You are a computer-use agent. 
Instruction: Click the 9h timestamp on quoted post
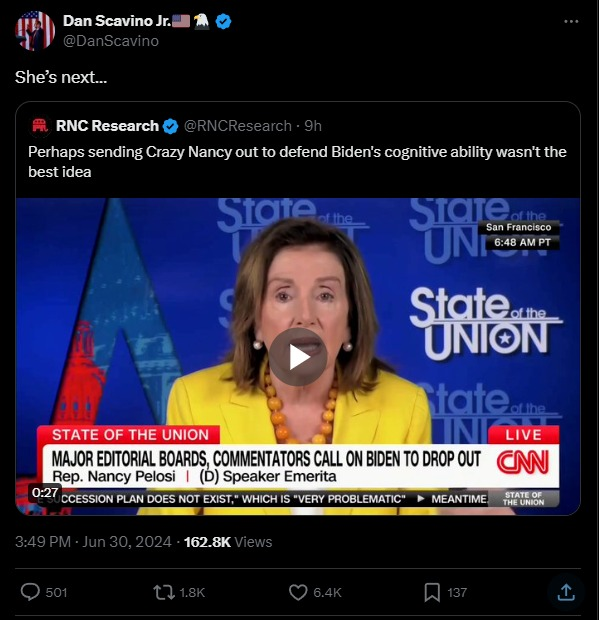coord(313,126)
